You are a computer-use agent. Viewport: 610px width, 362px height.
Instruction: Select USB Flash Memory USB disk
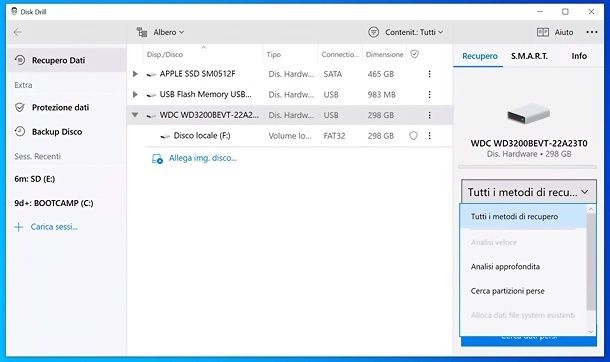205,94
